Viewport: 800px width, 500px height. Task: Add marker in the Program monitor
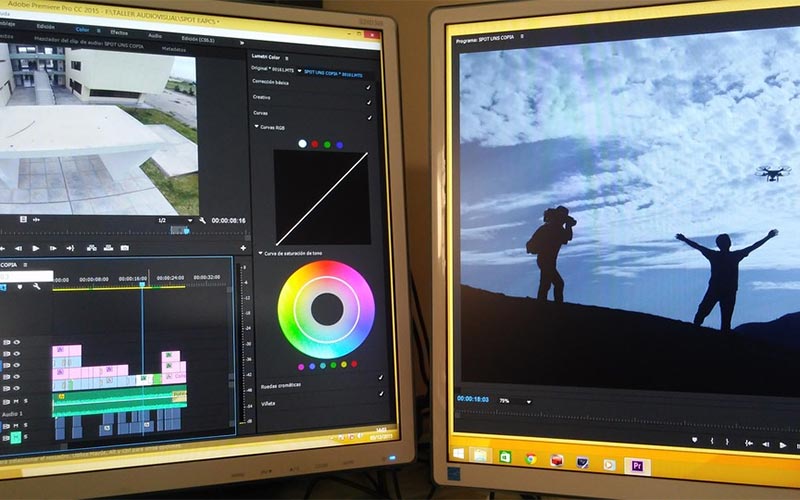tap(694, 440)
